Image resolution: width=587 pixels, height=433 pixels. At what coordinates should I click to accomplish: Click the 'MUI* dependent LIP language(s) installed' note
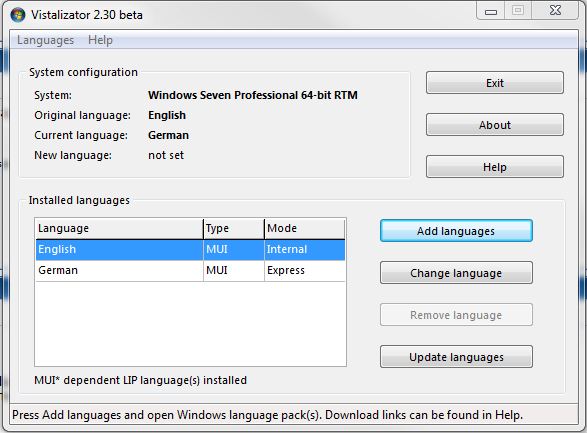[x=140, y=380]
